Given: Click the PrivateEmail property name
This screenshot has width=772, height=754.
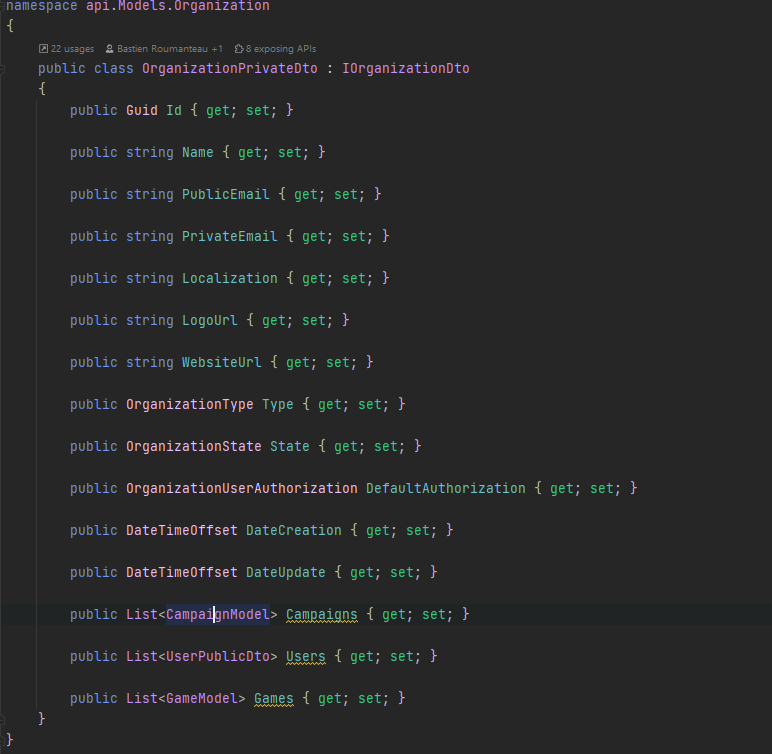Looking at the screenshot, I should coord(230,236).
